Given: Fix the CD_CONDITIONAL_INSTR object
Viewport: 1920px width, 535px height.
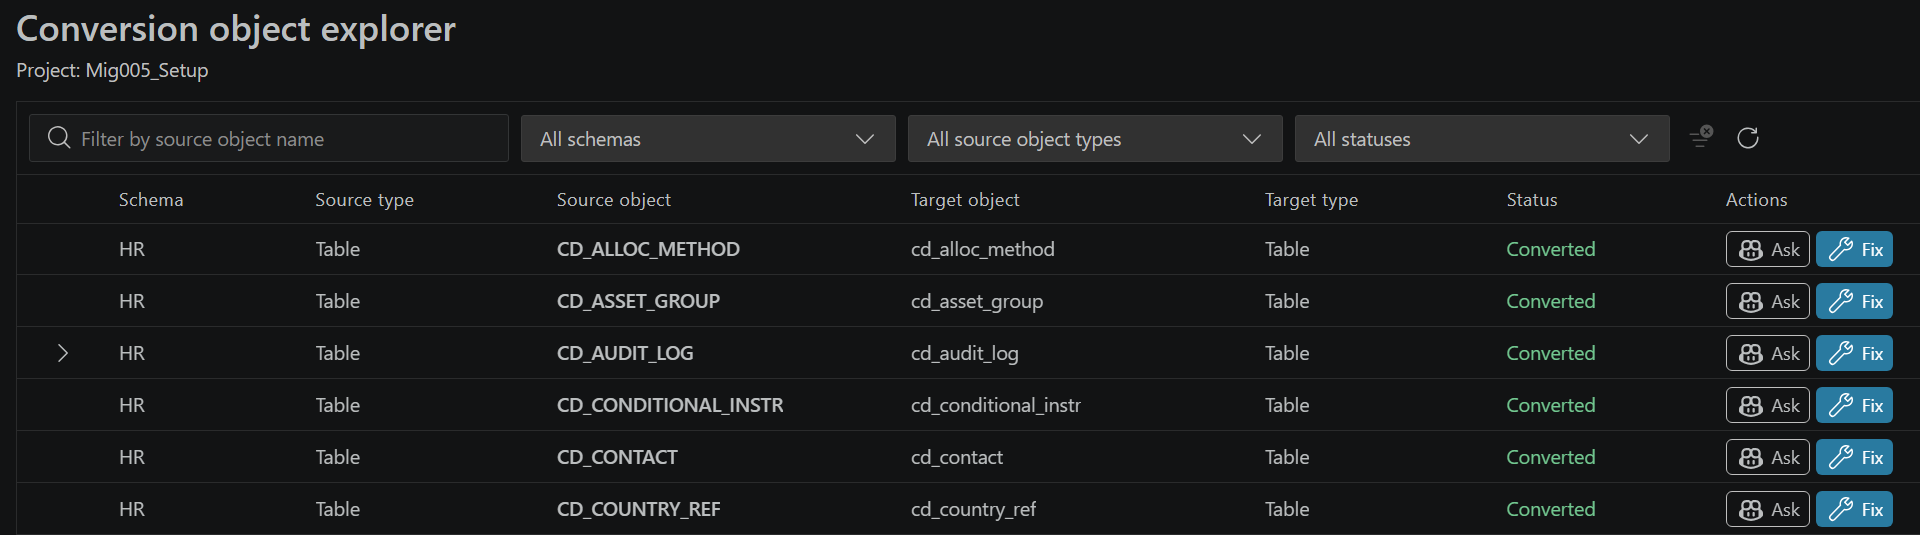Looking at the screenshot, I should tap(1854, 405).
